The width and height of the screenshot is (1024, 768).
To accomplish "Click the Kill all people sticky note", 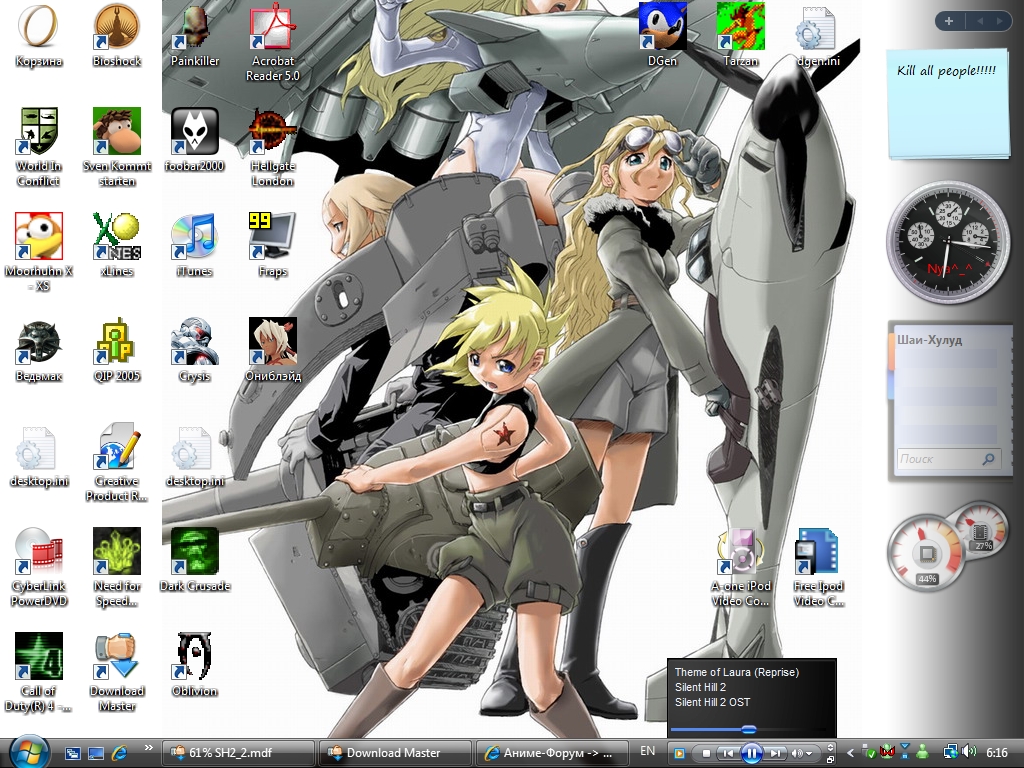I will 947,104.
